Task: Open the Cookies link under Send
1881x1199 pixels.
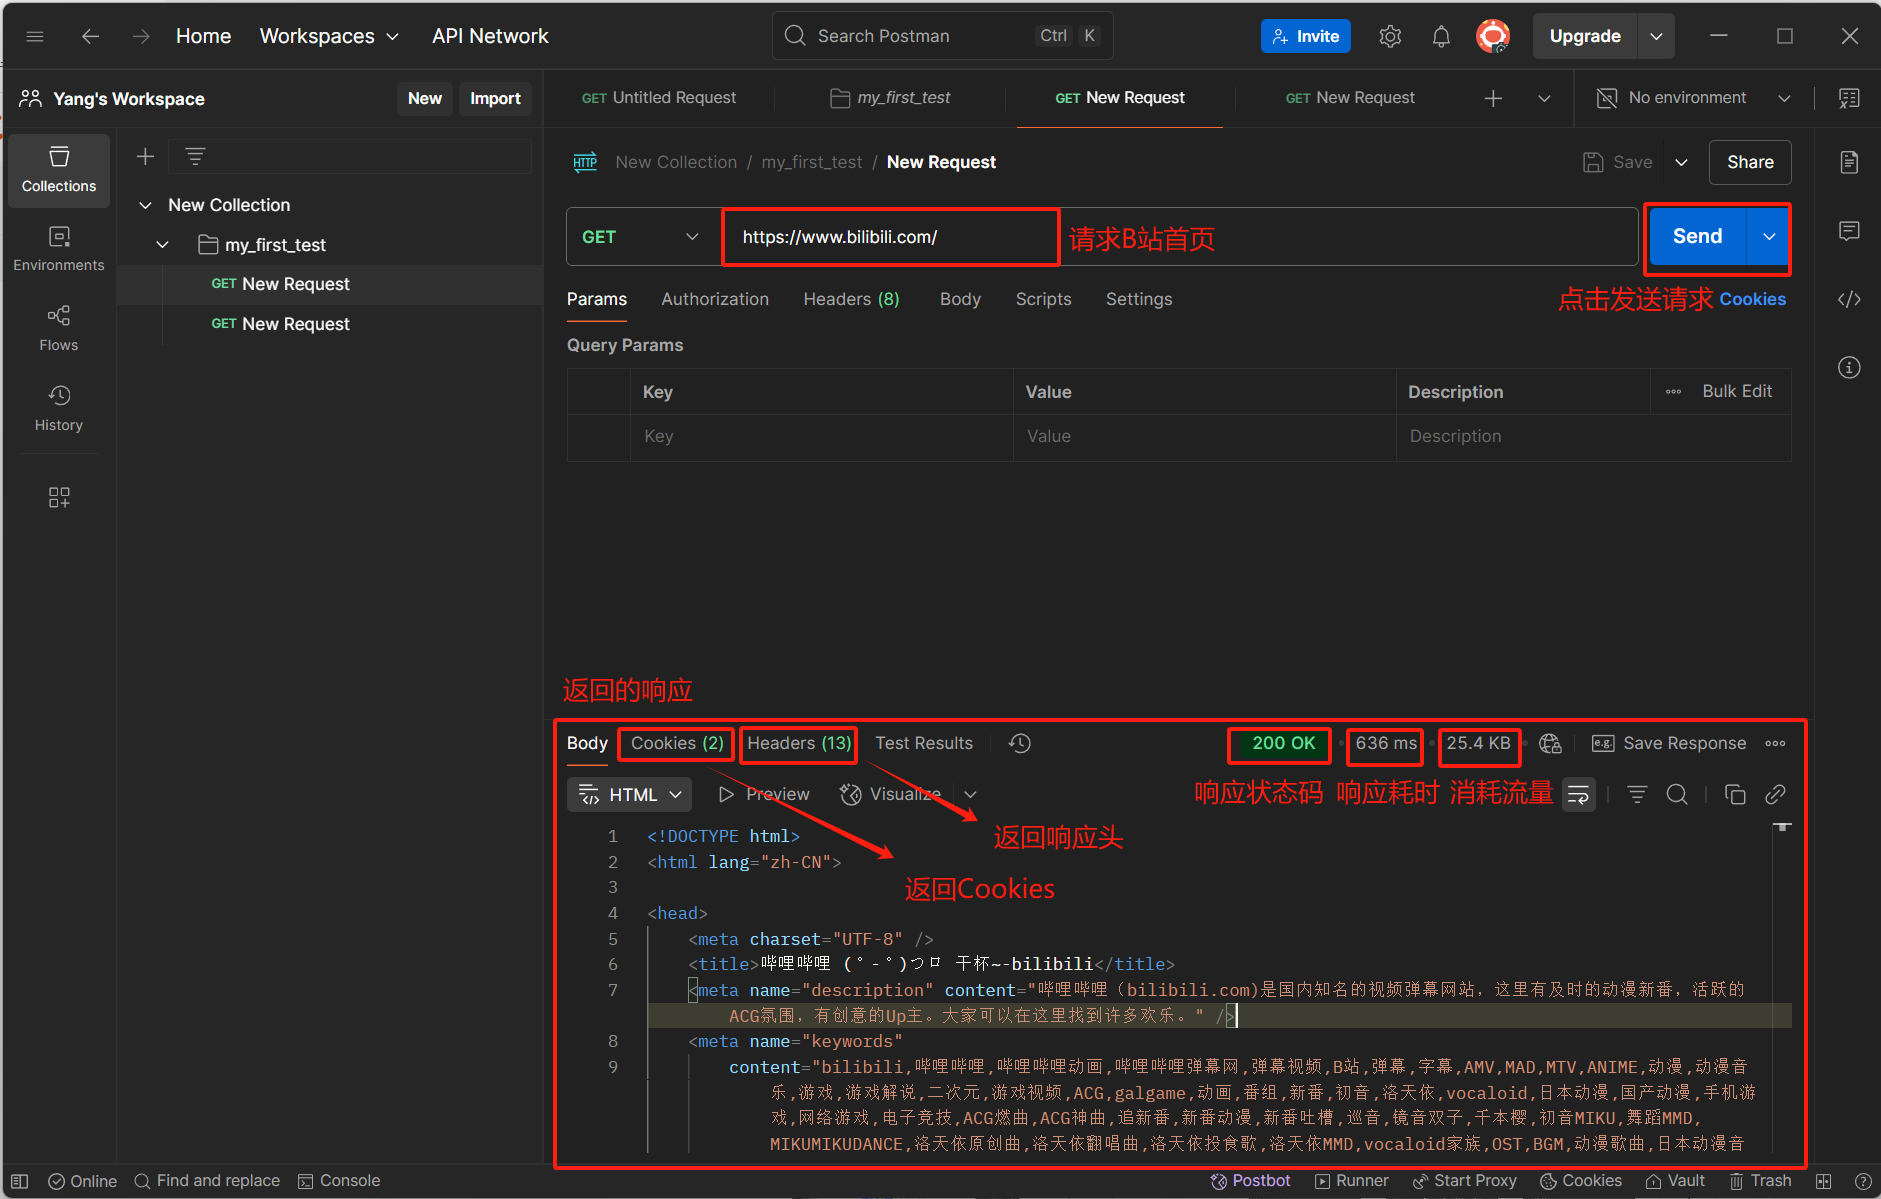Action: 1752,299
